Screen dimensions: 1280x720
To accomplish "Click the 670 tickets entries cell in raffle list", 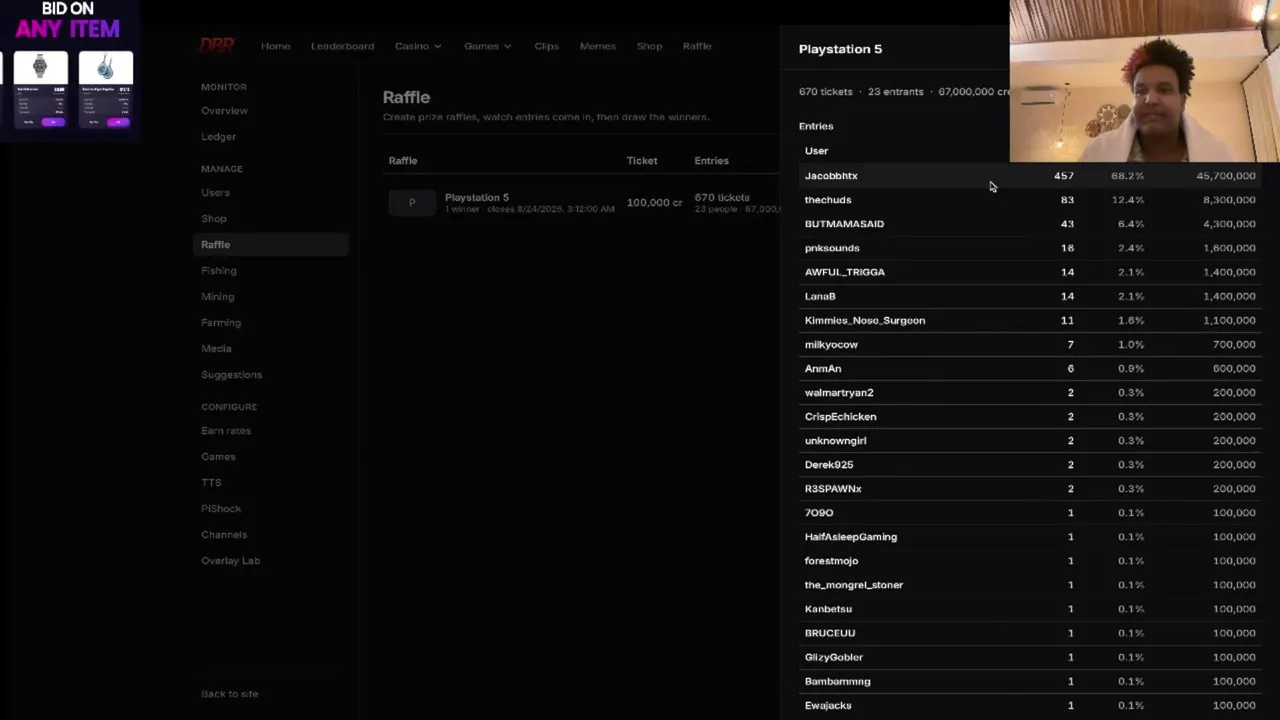I will [722, 198].
